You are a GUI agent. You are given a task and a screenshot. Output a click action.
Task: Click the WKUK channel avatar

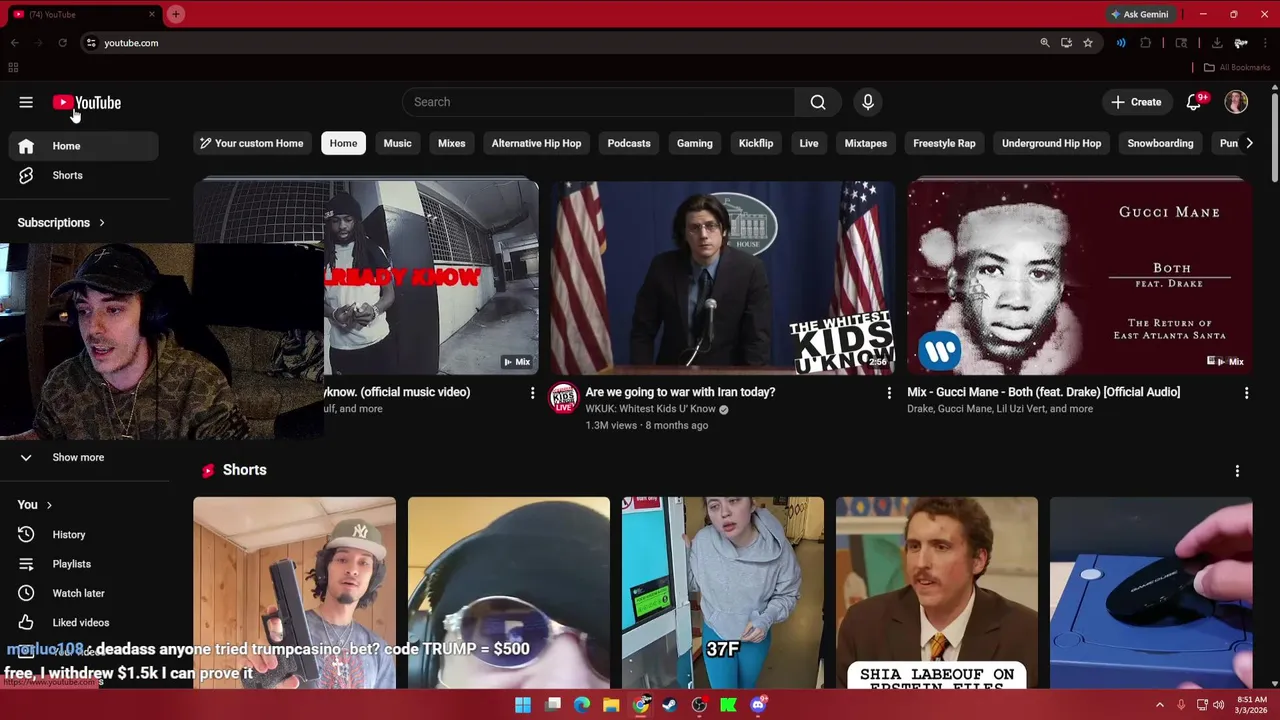[x=564, y=398]
